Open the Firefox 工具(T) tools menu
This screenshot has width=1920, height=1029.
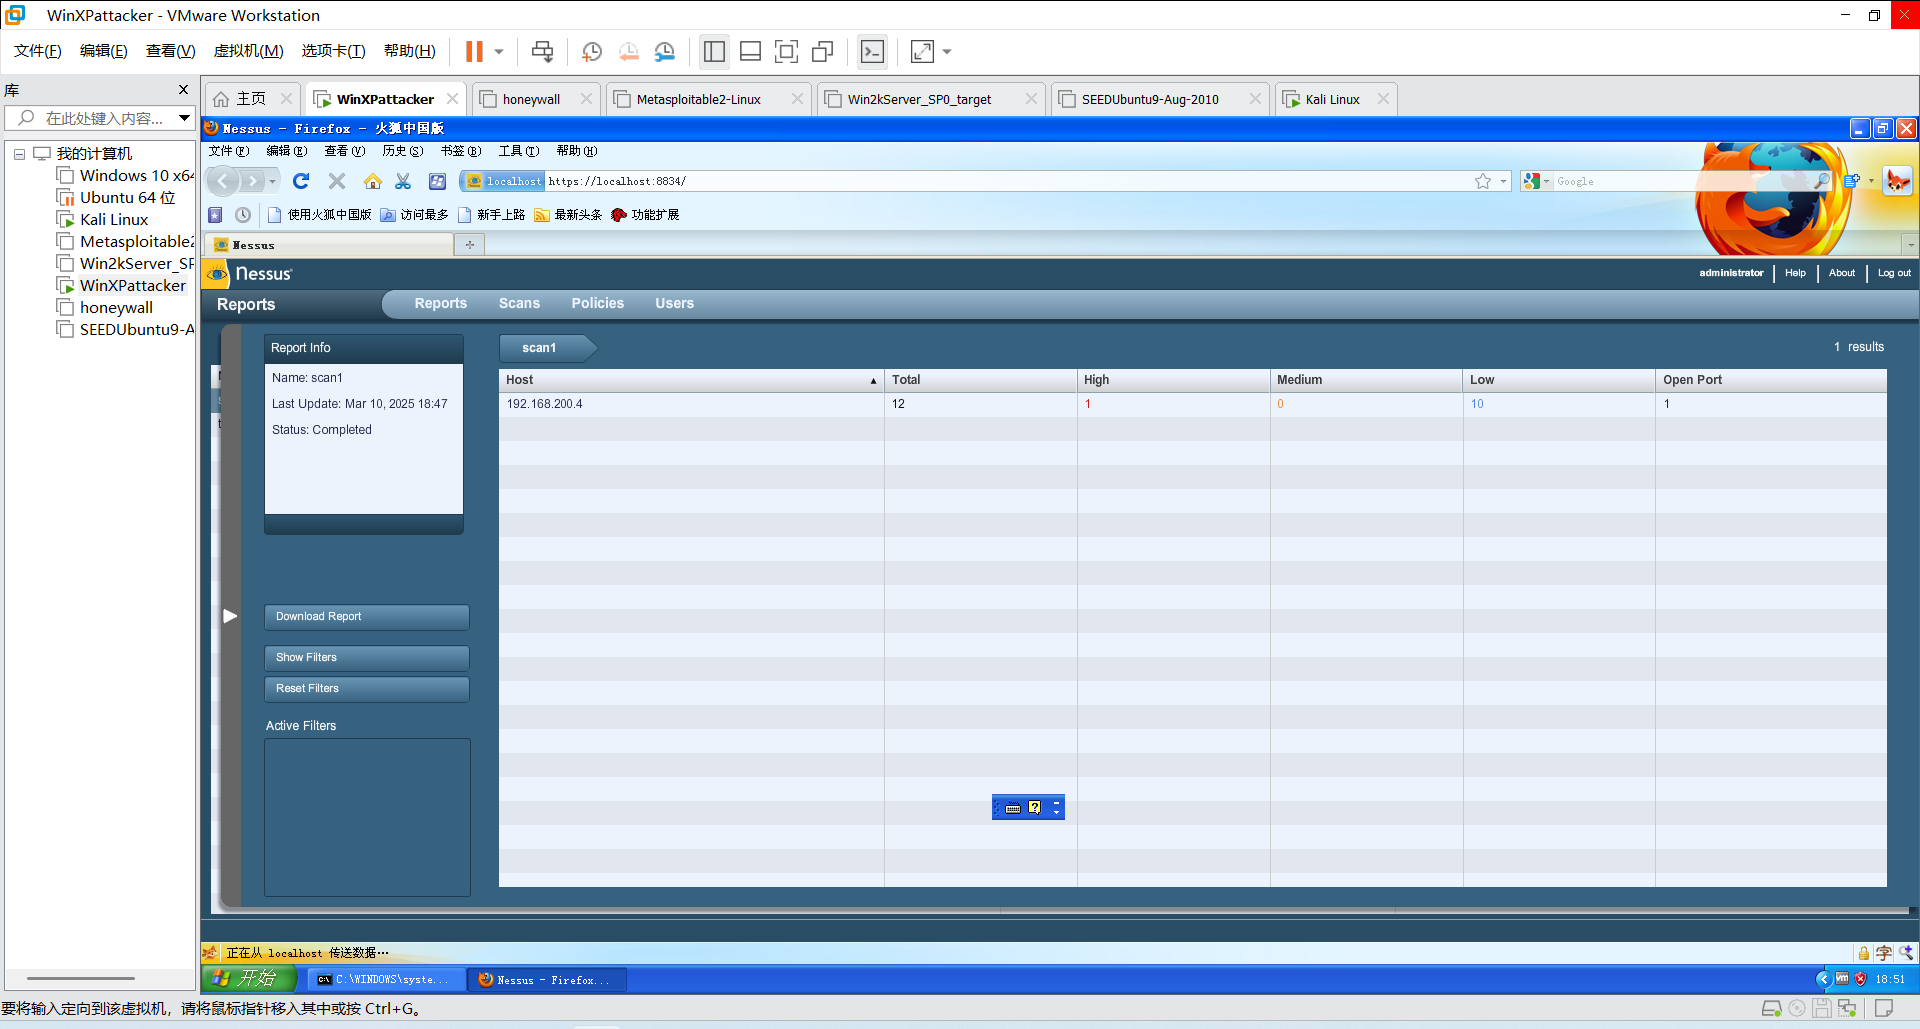(519, 151)
